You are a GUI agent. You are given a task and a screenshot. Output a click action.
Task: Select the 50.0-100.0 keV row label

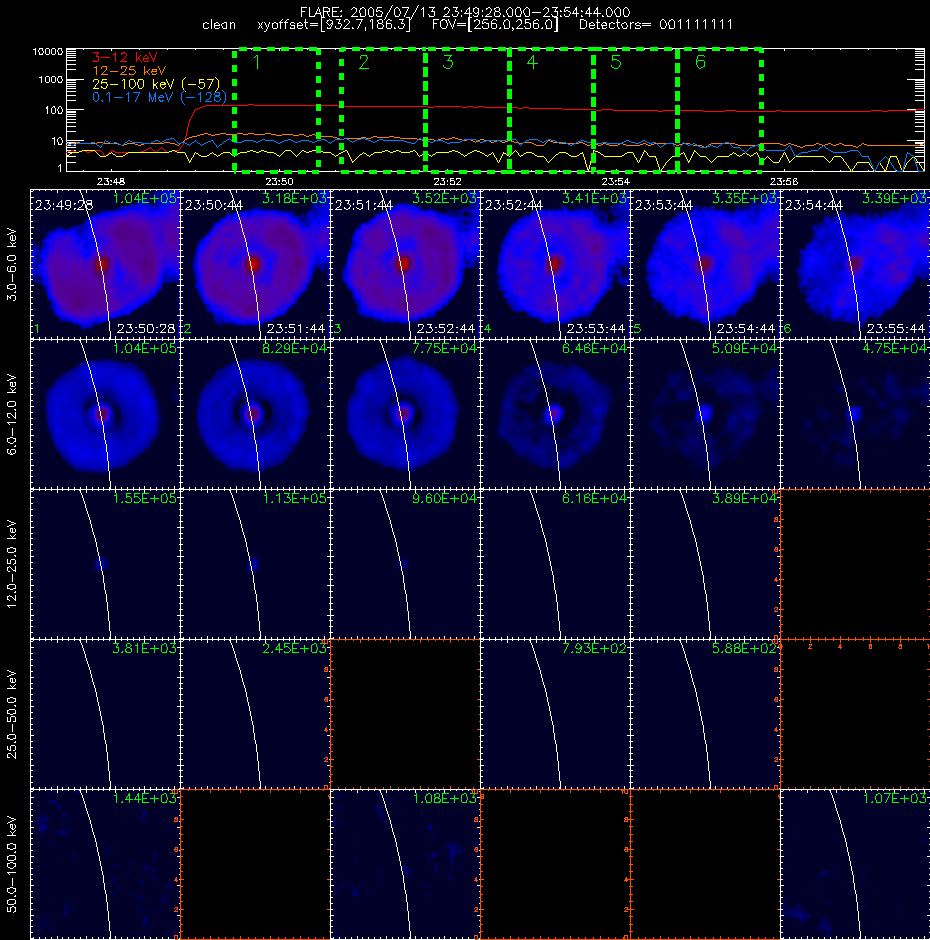point(13,864)
